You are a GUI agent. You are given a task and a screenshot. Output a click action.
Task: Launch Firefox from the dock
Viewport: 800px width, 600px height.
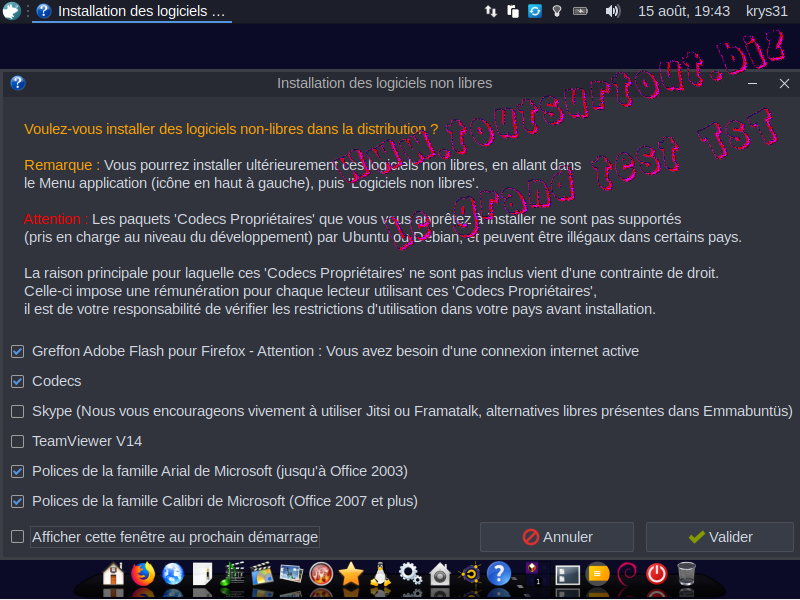[143, 574]
